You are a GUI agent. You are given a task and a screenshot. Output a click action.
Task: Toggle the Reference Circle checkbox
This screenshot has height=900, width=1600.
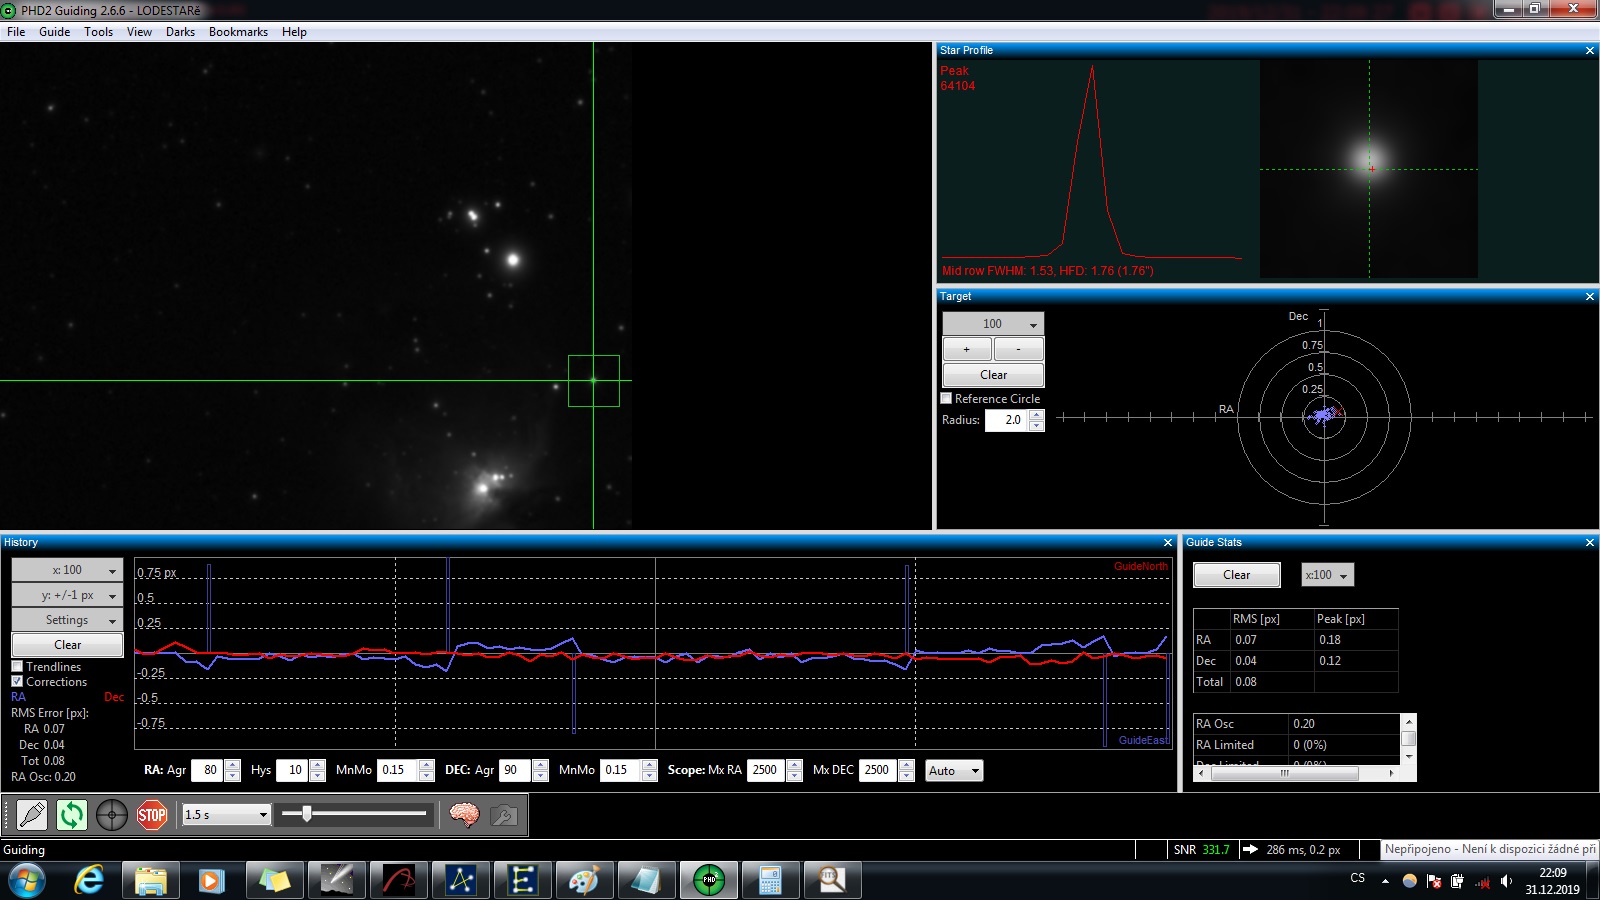pos(946,398)
